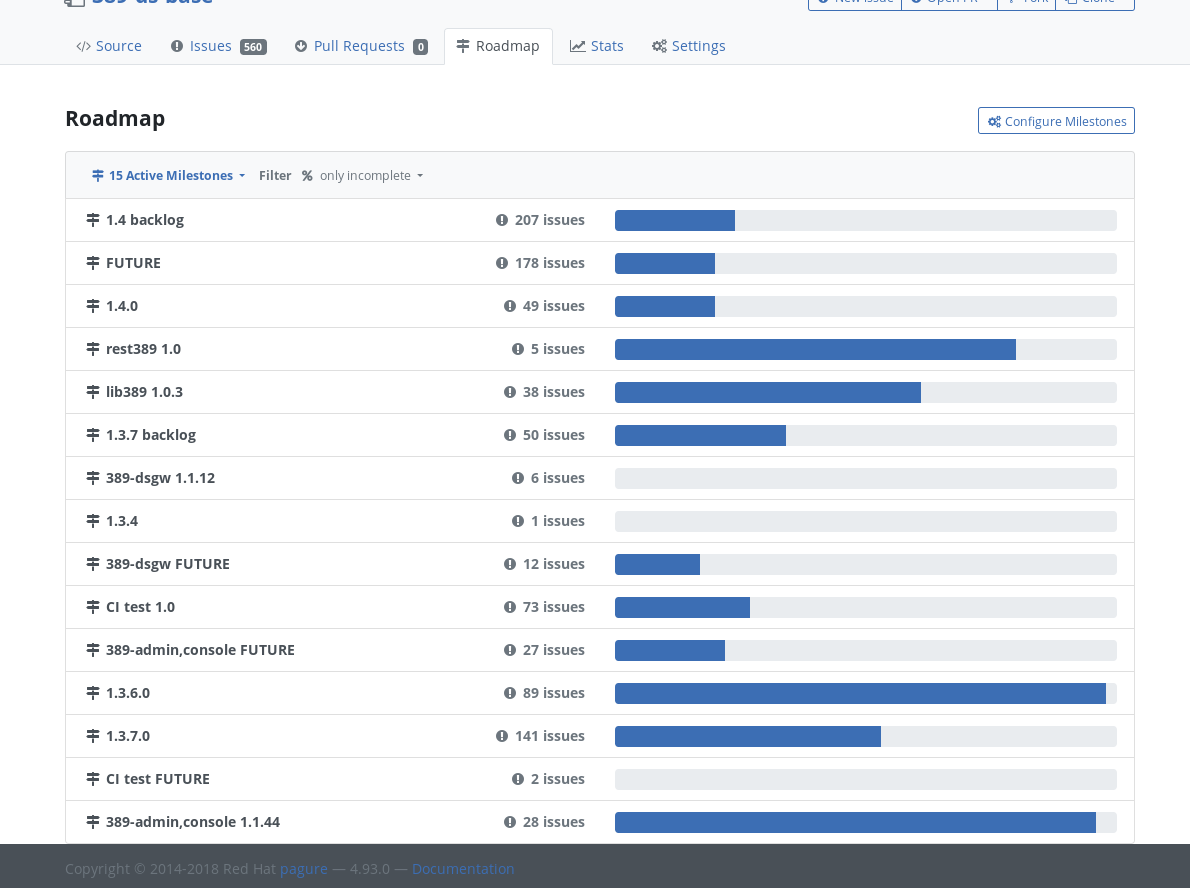Switch to the Issues tab
Screen dimensions: 1190x888
coord(219,46)
